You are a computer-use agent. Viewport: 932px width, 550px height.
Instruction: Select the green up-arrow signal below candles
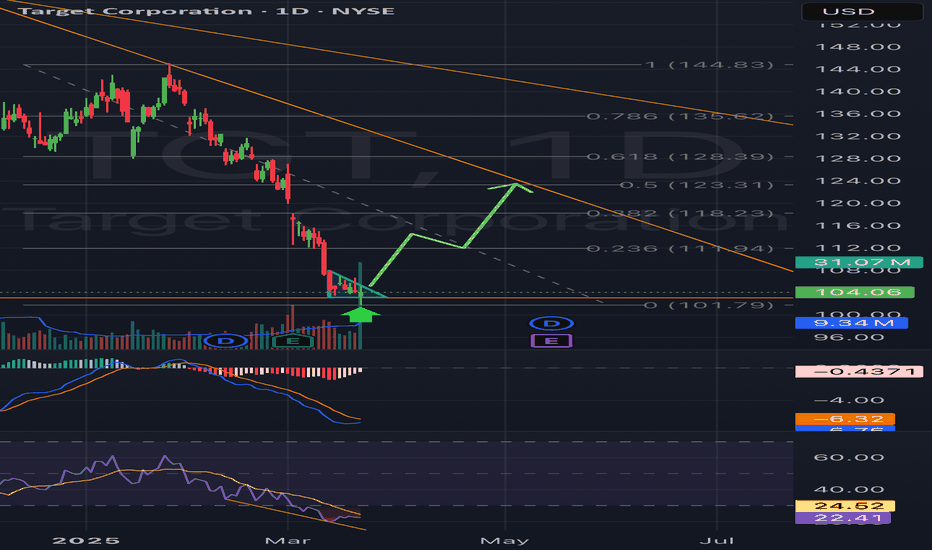click(x=360, y=315)
